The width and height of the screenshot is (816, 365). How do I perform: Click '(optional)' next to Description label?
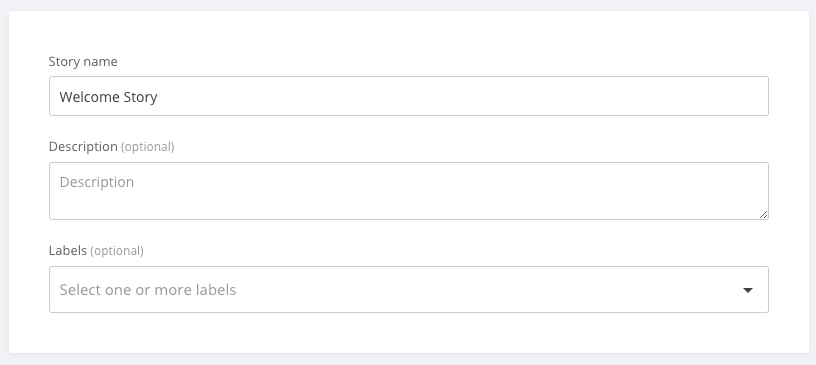click(148, 147)
